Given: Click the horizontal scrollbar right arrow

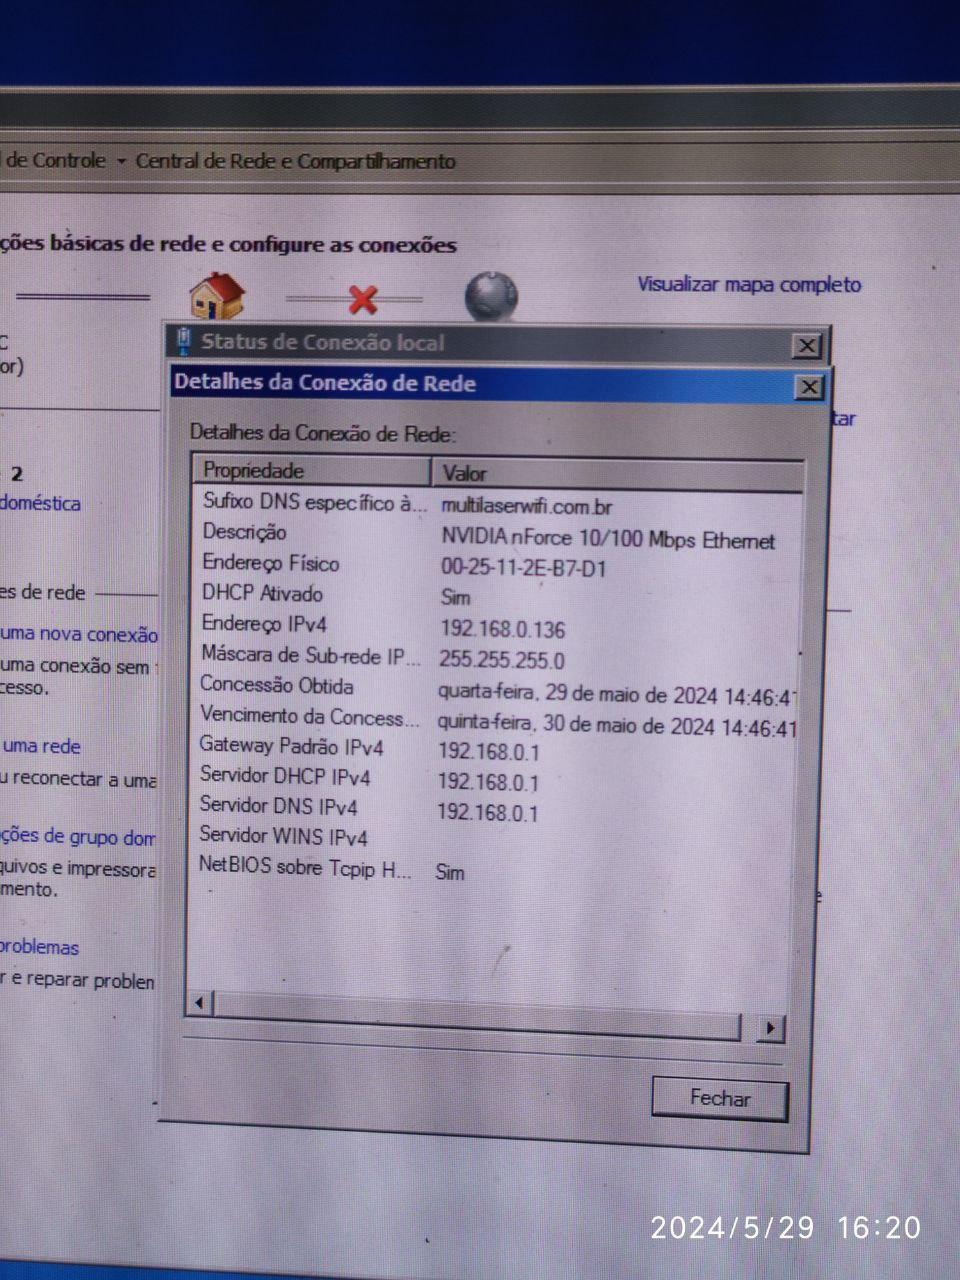Looking at the screenshot, I should (x=769, y=1027).
